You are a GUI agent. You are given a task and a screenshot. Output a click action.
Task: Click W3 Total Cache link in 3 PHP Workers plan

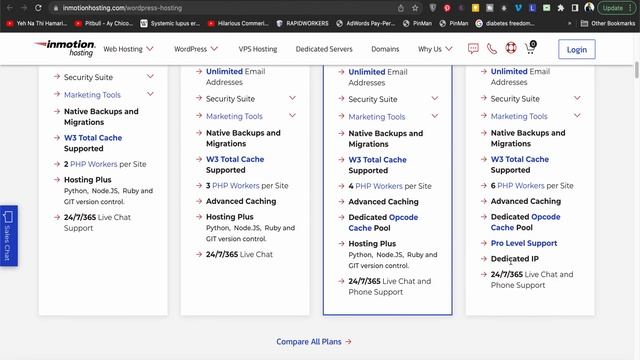click(235, 159)
